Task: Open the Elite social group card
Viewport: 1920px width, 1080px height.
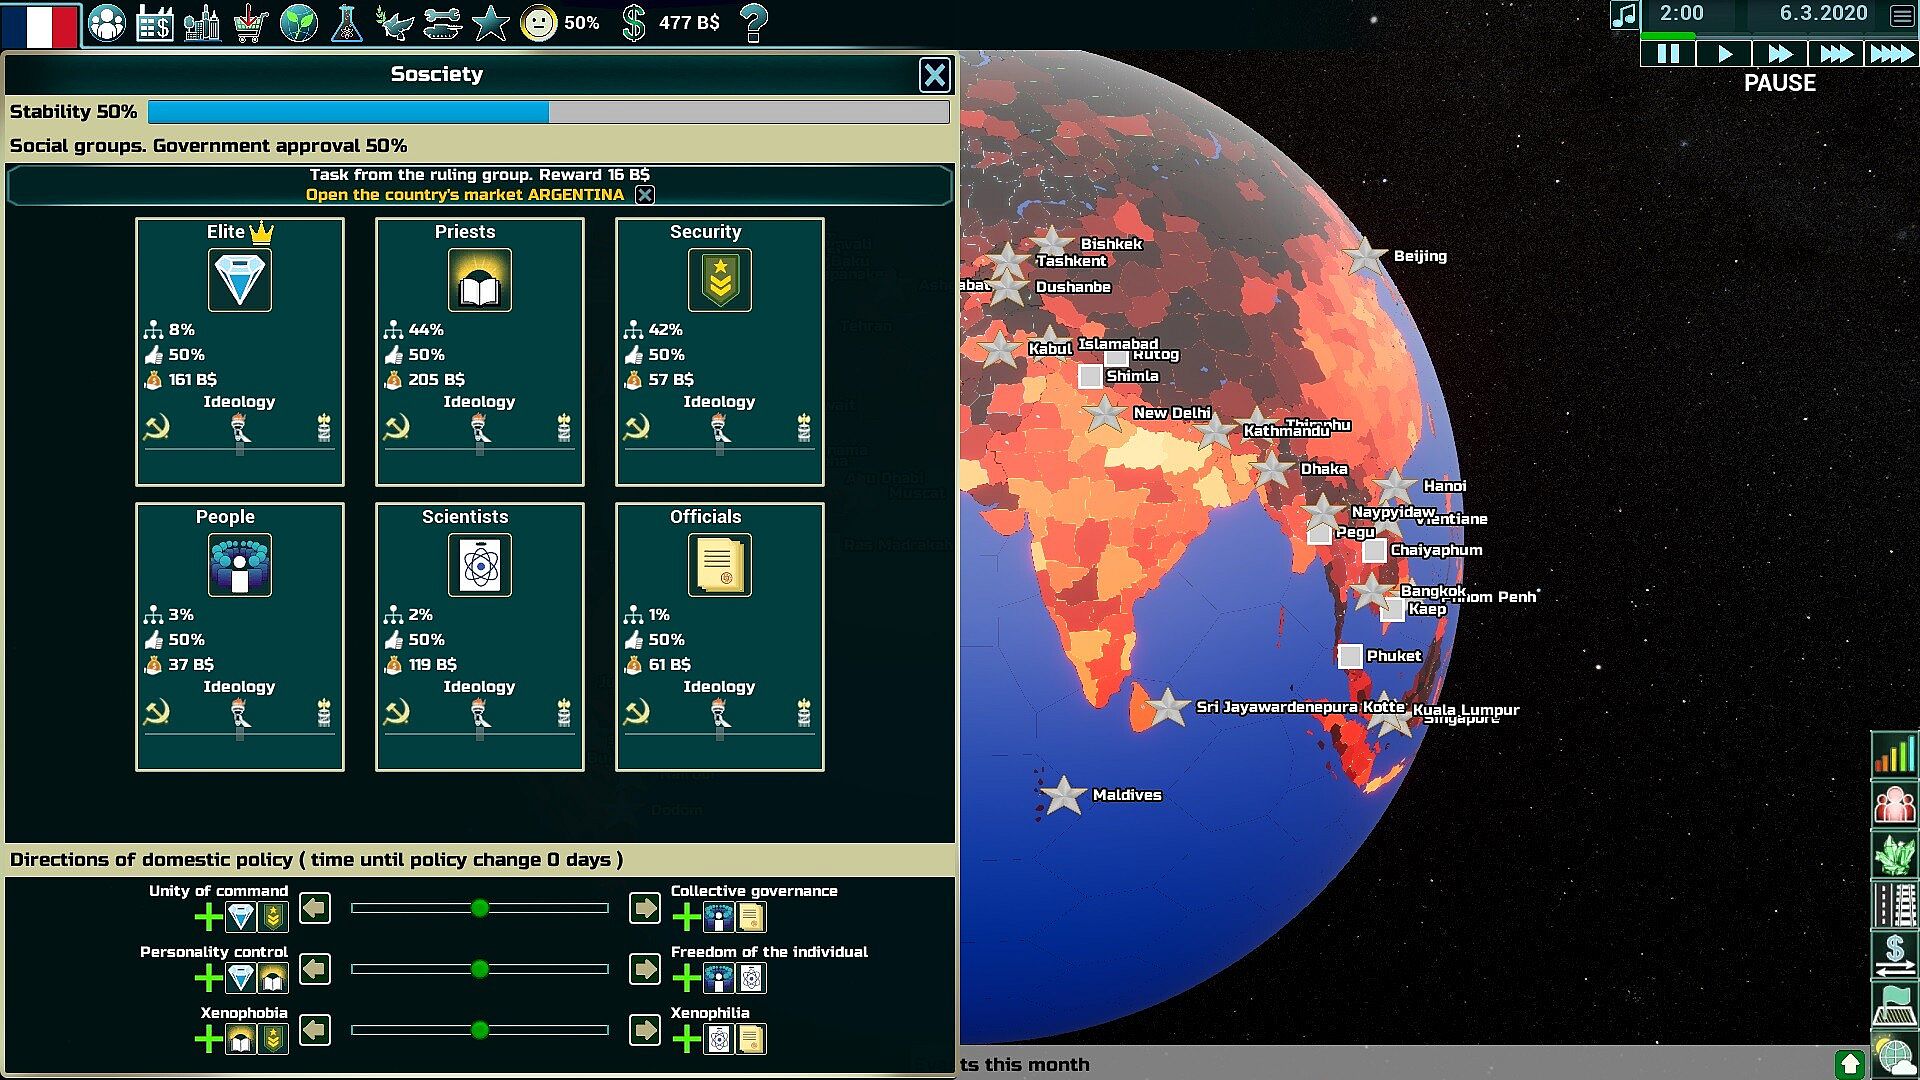Action: [240, 351]
